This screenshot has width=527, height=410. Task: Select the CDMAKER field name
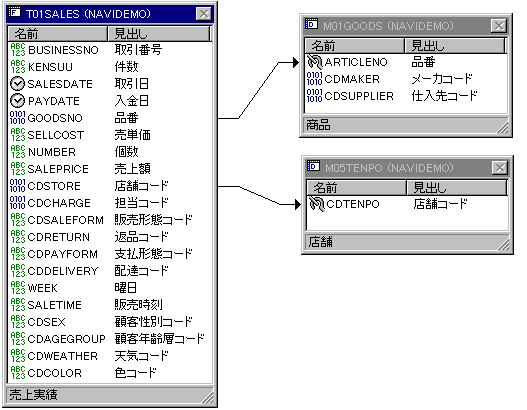(x=352, y=79)
